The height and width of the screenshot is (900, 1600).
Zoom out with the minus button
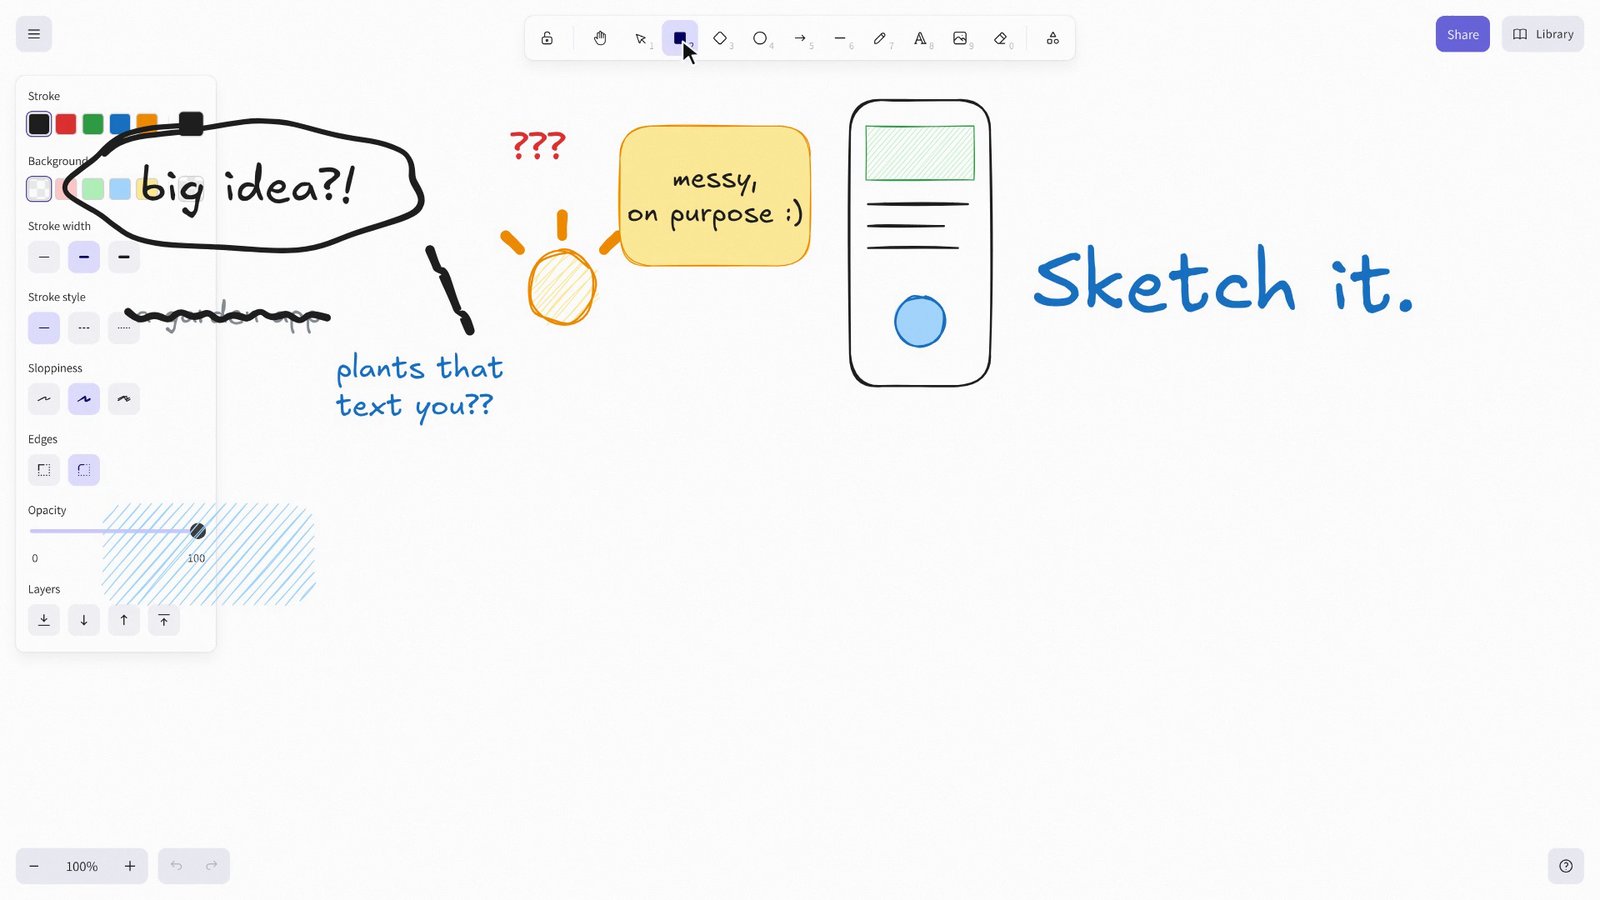pos(34,866)
